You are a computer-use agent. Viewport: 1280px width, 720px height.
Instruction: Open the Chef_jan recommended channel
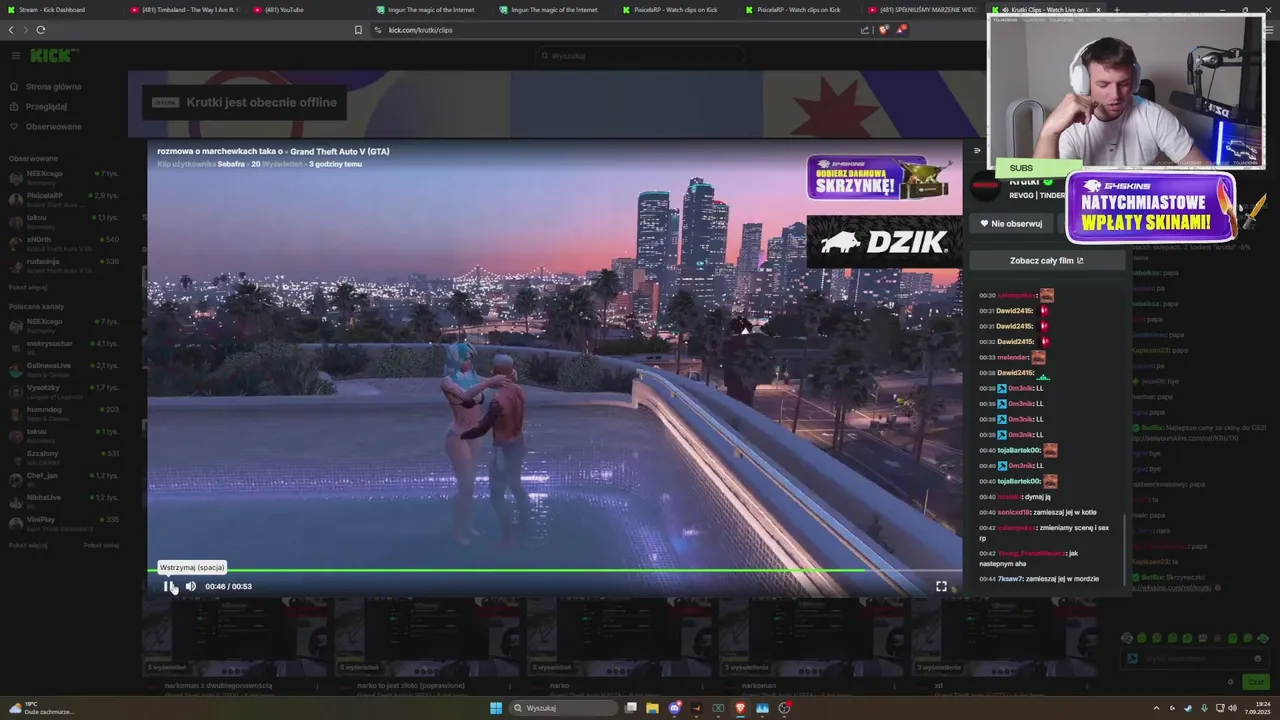point(63,478)
